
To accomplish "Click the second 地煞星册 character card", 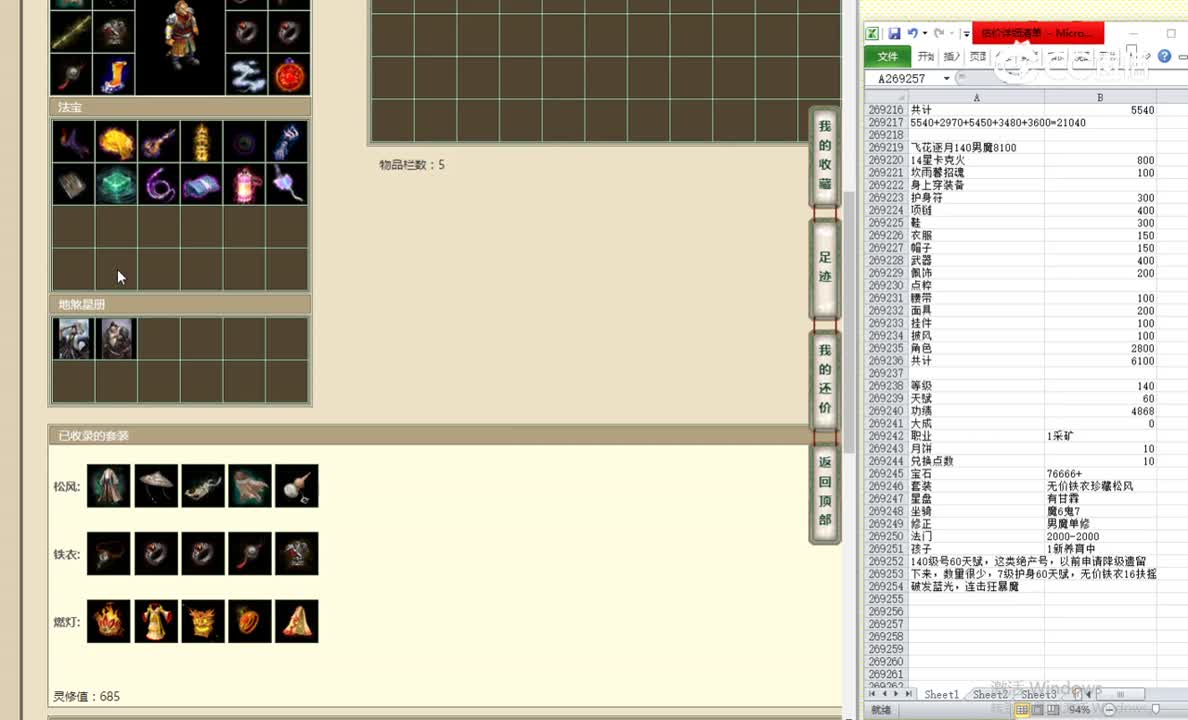I will pos(117,338).
